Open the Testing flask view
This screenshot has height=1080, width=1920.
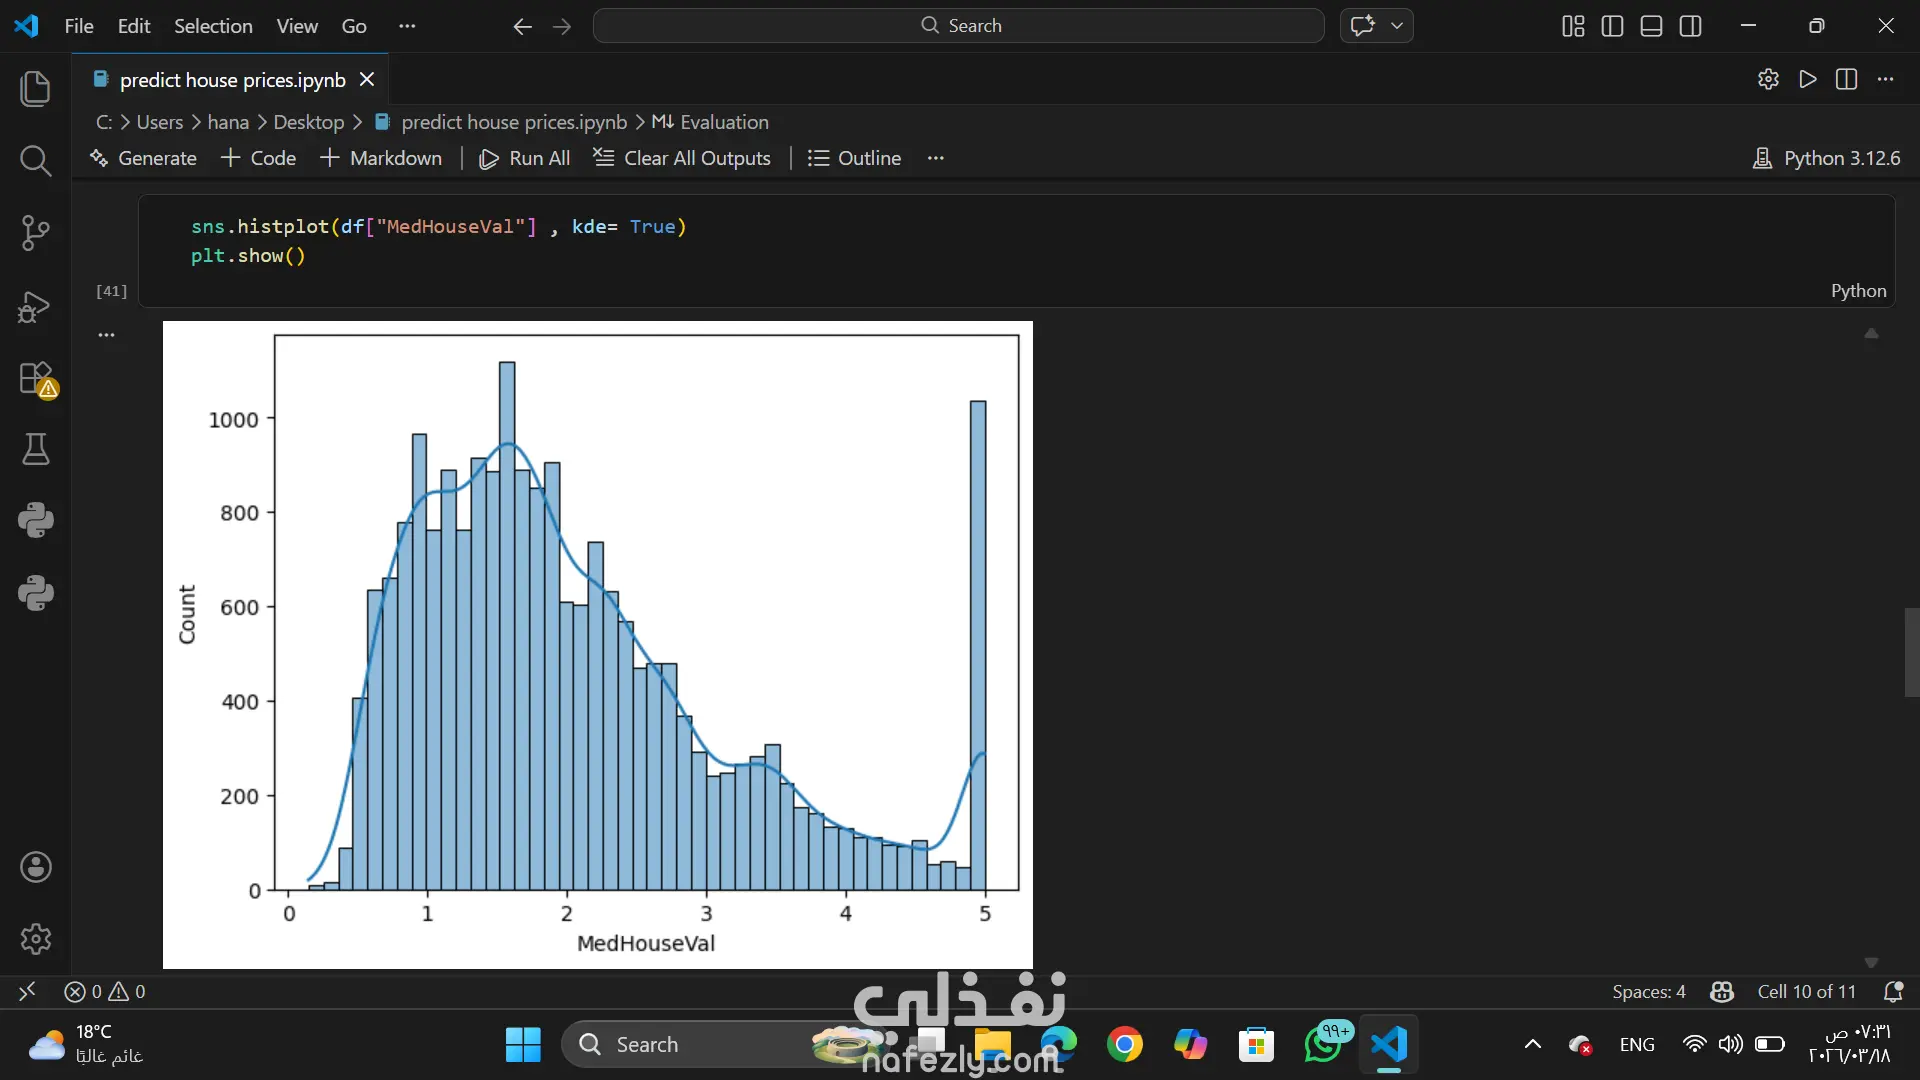pos(35,449)
